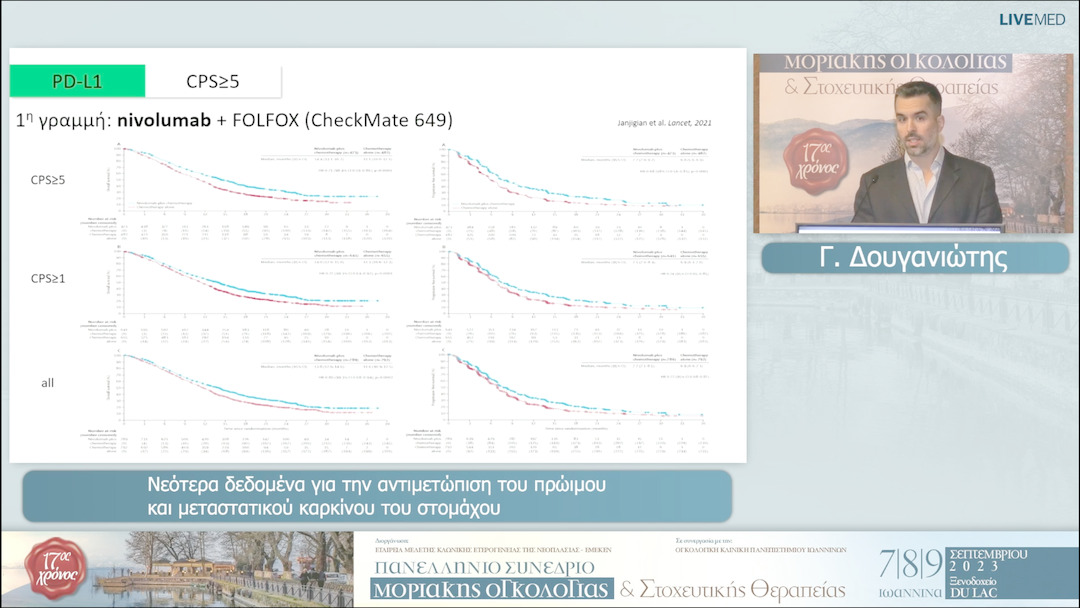Screen dimensions: 1080x608
Task: Click the speaker name banner Γ. Δουγανιώτης
Action: coord(914,258)
